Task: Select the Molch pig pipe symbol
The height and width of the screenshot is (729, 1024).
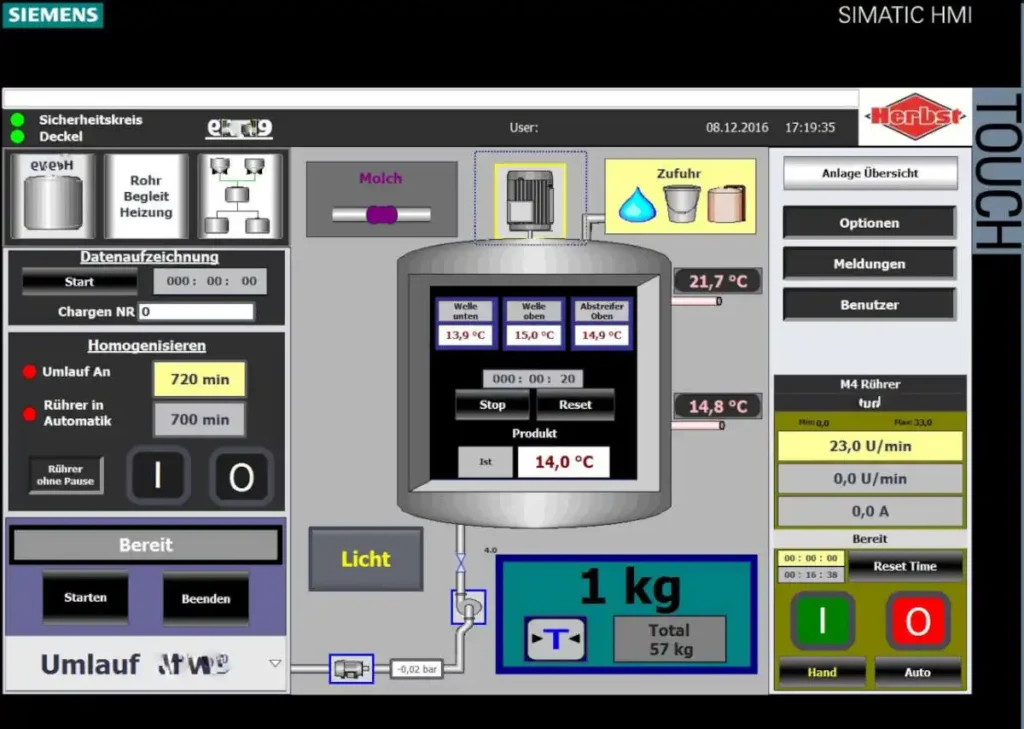Action: pos(381,214)
